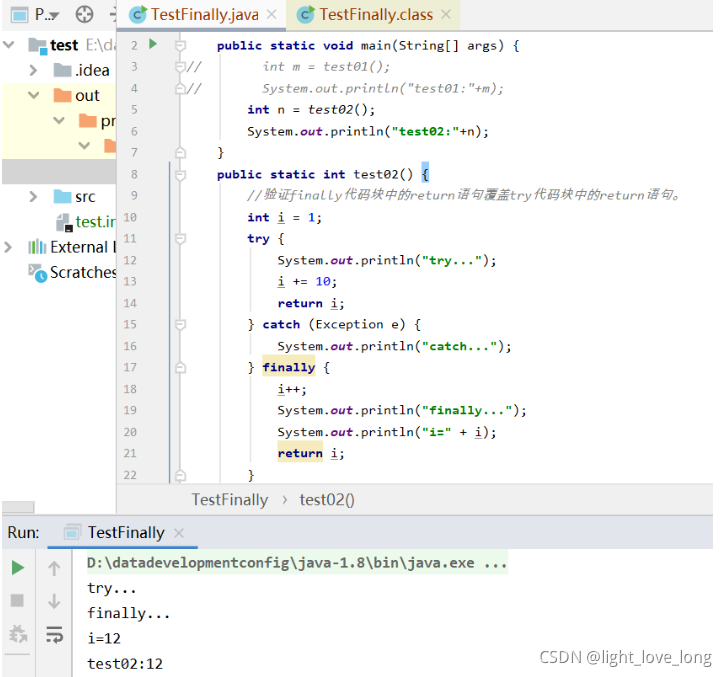Viewport: 727px width, 677px height.
Task: Stop the running process
Action: click(x=17, y=600)
